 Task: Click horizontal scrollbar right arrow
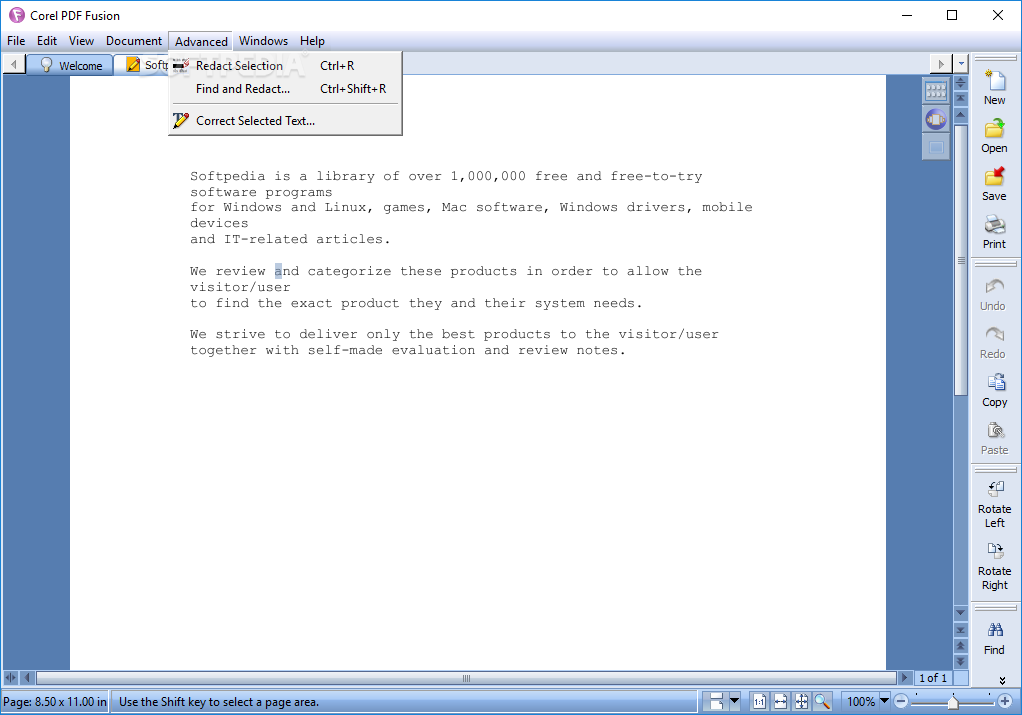[x=904, y=678]
